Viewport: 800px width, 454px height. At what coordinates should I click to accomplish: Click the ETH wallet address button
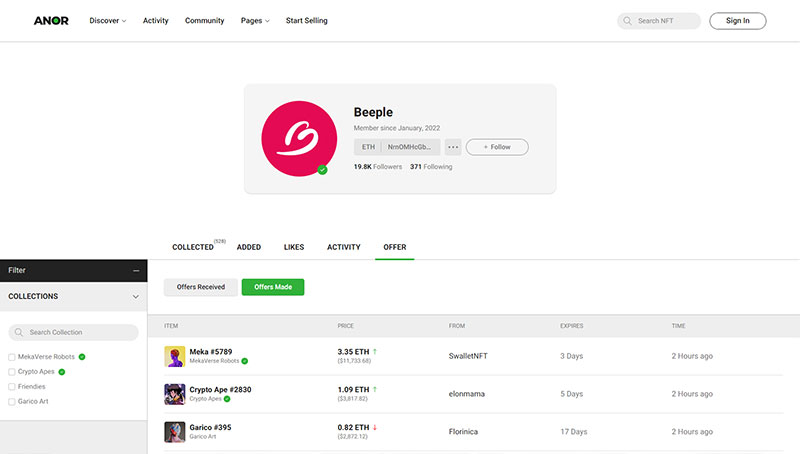tap(397, 147)
